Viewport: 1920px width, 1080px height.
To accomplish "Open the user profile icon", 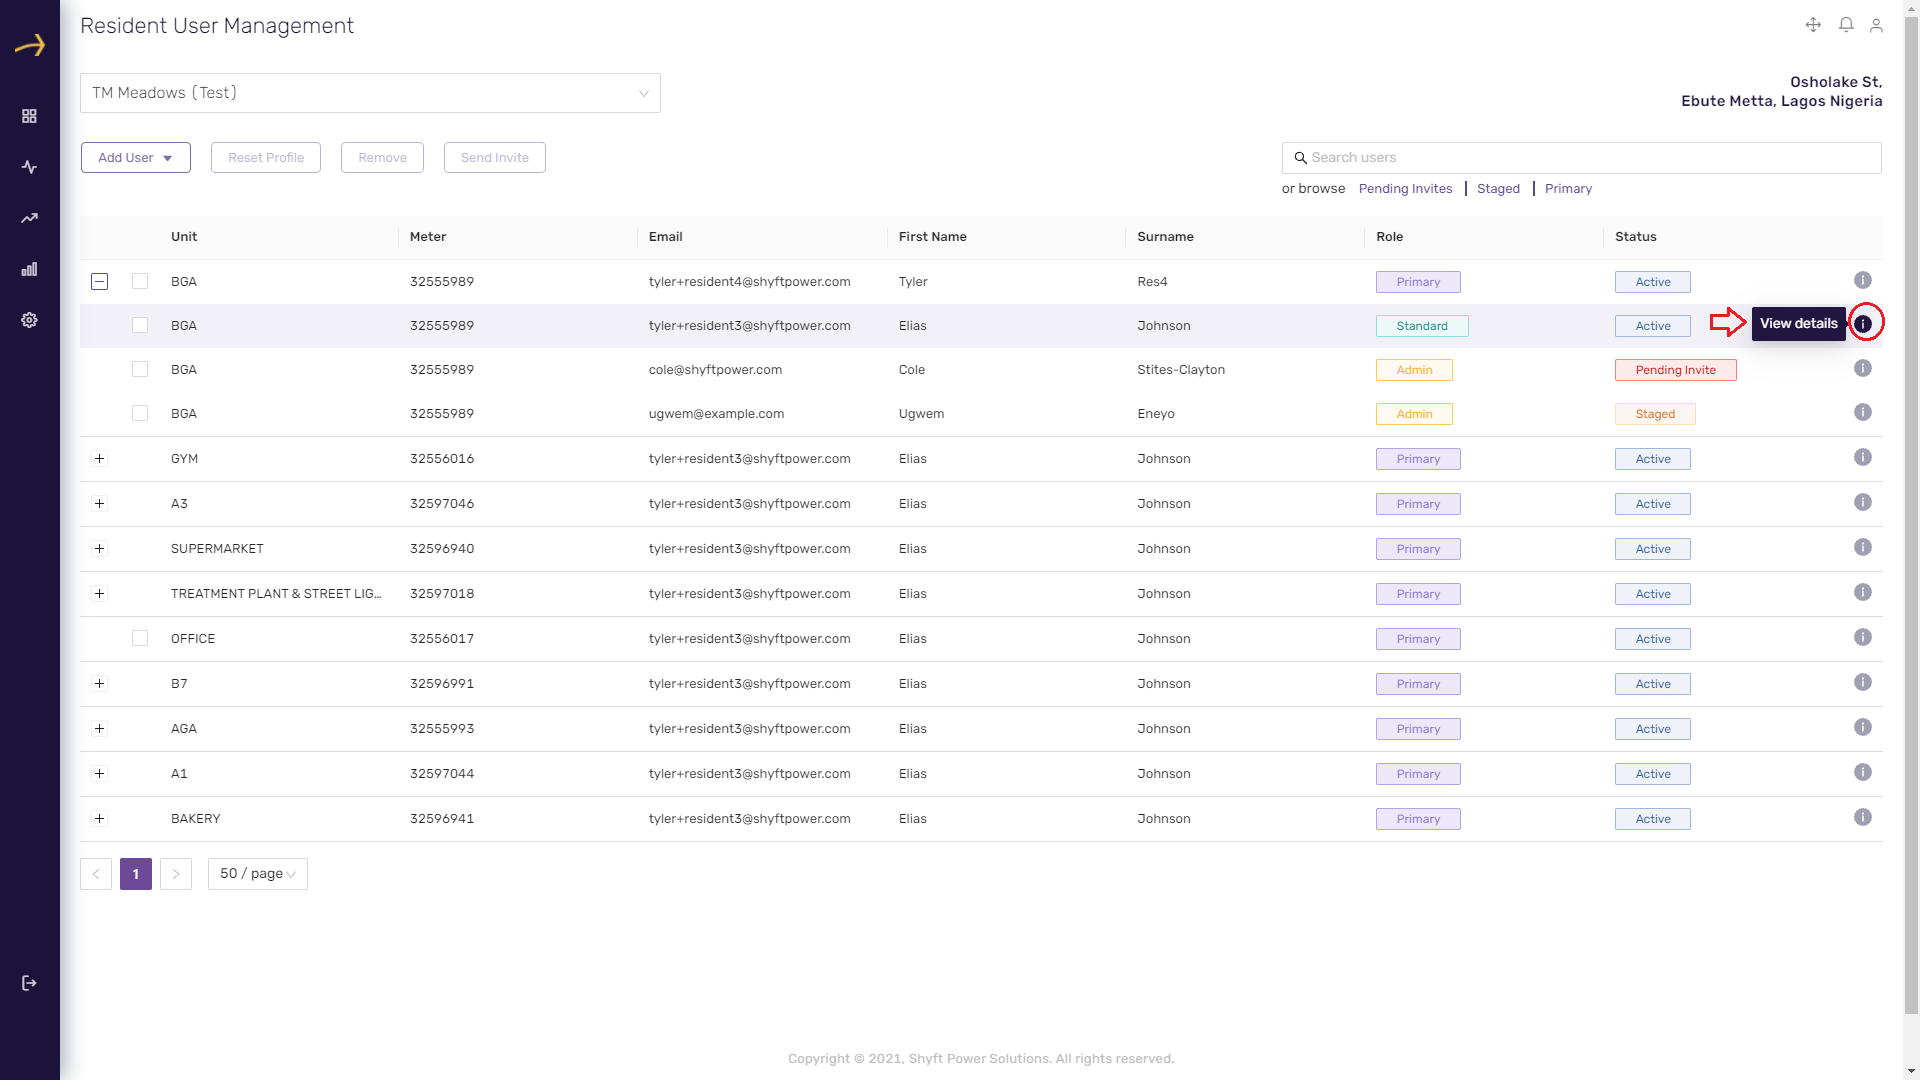I will (1876, 25).
